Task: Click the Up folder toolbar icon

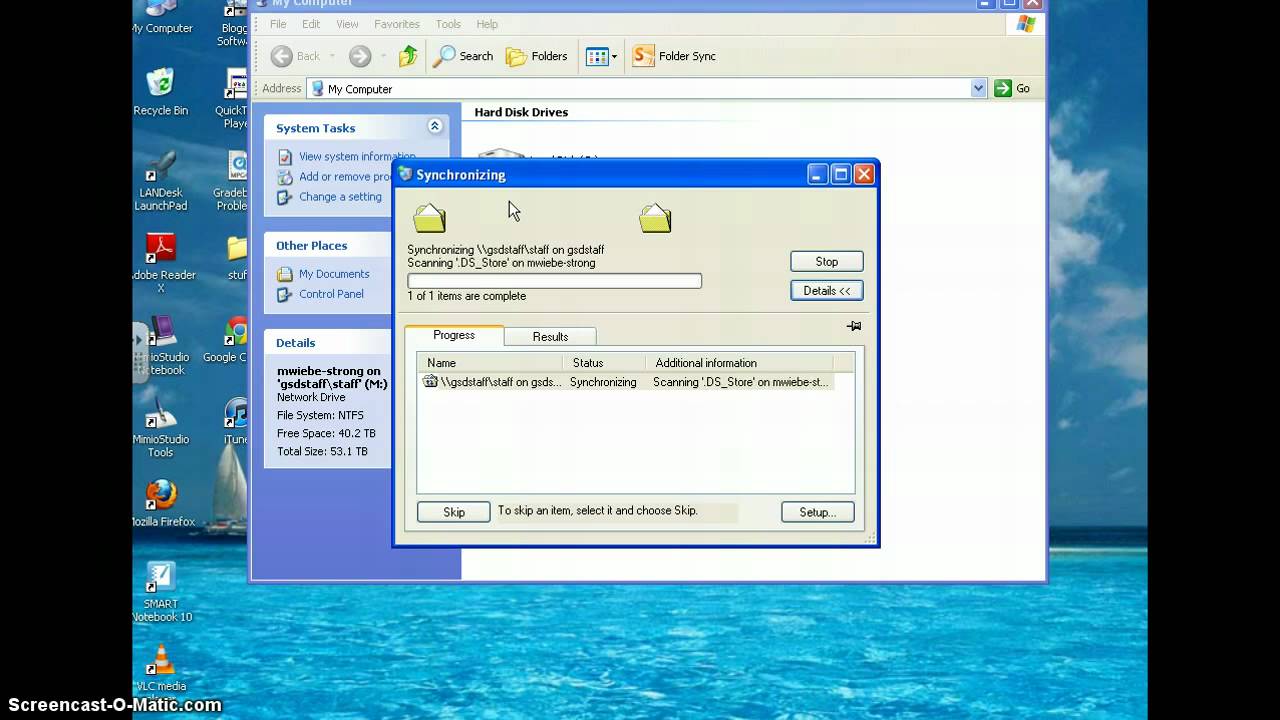Action: [x=408, y=56]
